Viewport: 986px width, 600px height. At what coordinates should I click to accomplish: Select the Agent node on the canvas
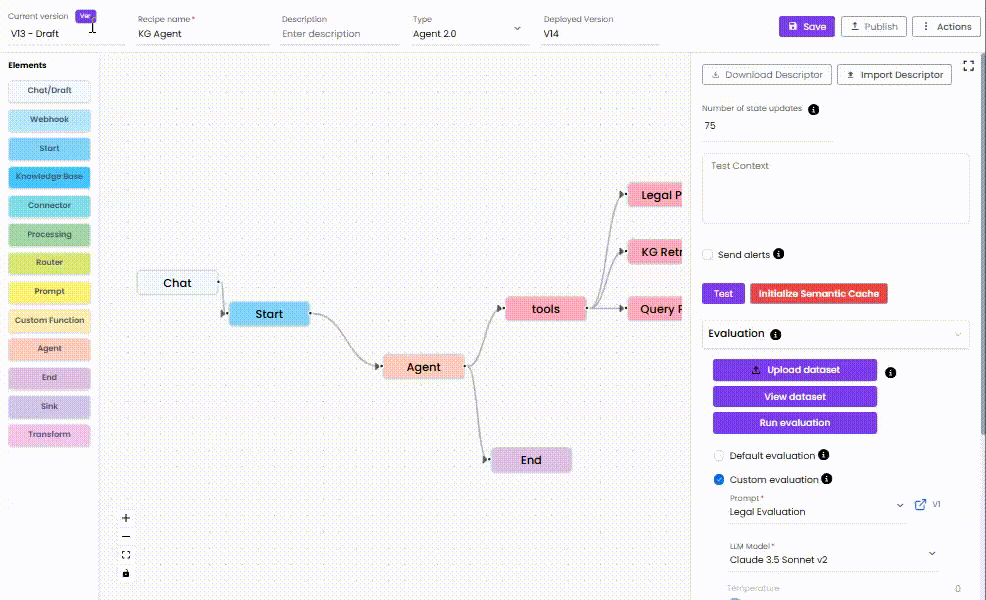(x=422, y=366)
